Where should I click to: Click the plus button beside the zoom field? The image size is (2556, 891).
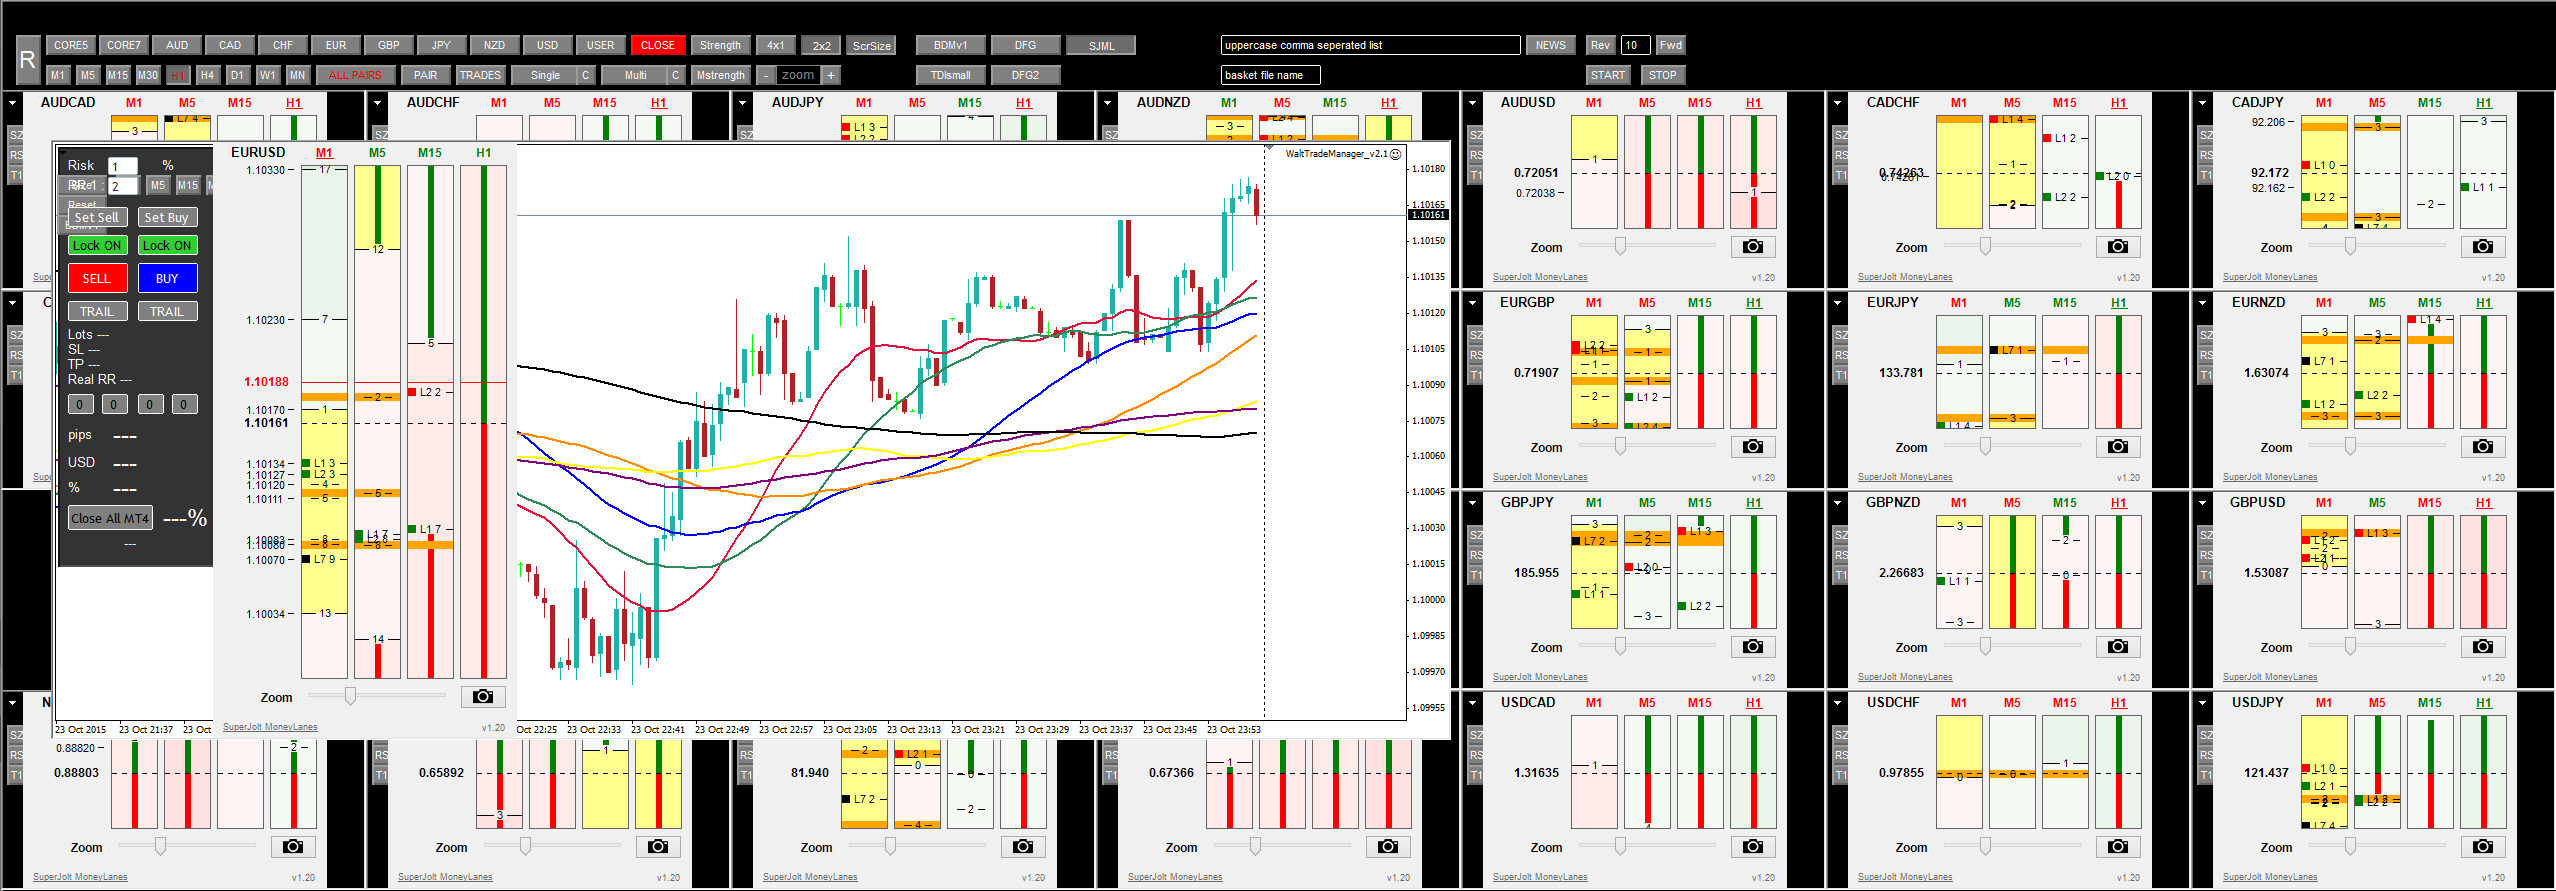(x=830, y=75)
